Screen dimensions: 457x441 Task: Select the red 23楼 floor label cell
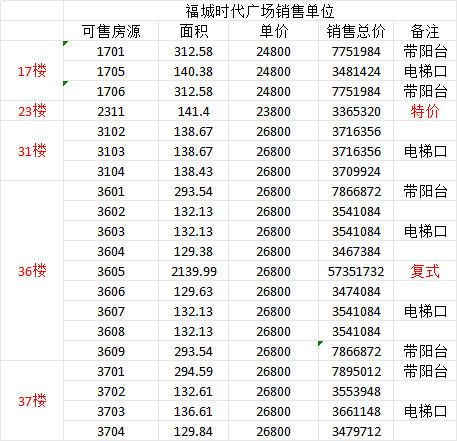(x=32, y=111)
